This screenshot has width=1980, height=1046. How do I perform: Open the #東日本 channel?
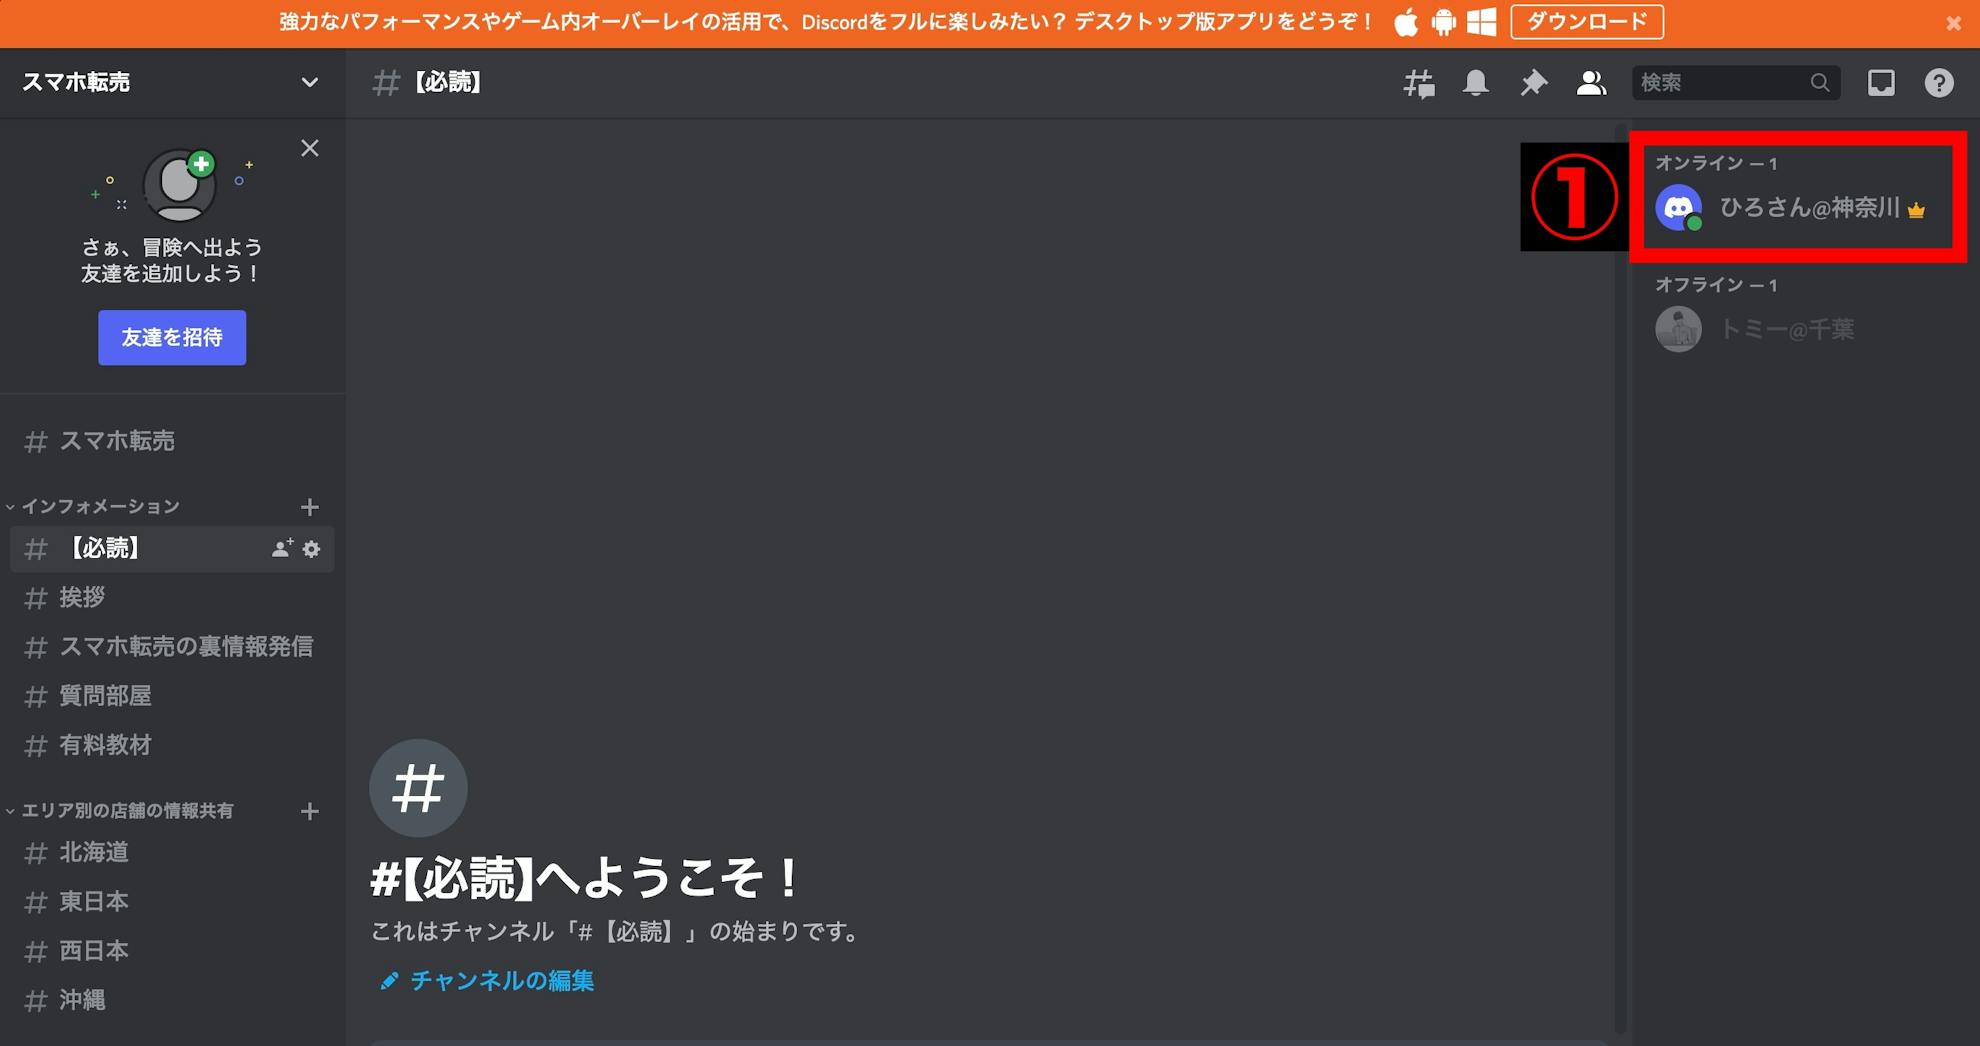[x=172, y=902]
